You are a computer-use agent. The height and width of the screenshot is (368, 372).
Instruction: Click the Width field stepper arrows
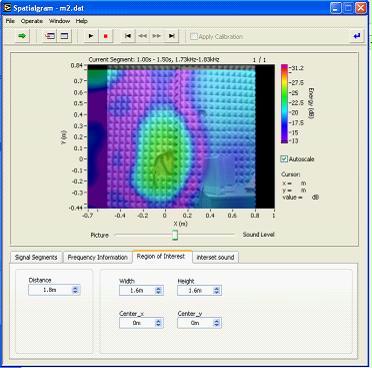point(158,290)
